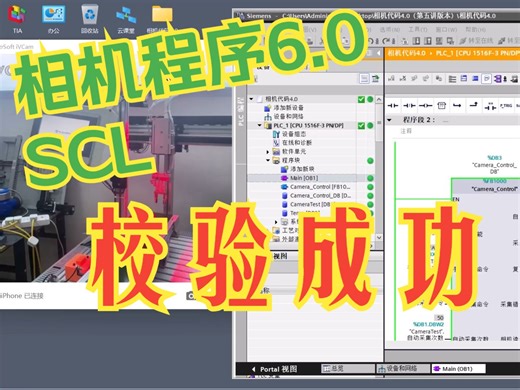Viewport: 520px width, 390px height.
Task: Insert a normally closed contact
Action: (409, 106)
